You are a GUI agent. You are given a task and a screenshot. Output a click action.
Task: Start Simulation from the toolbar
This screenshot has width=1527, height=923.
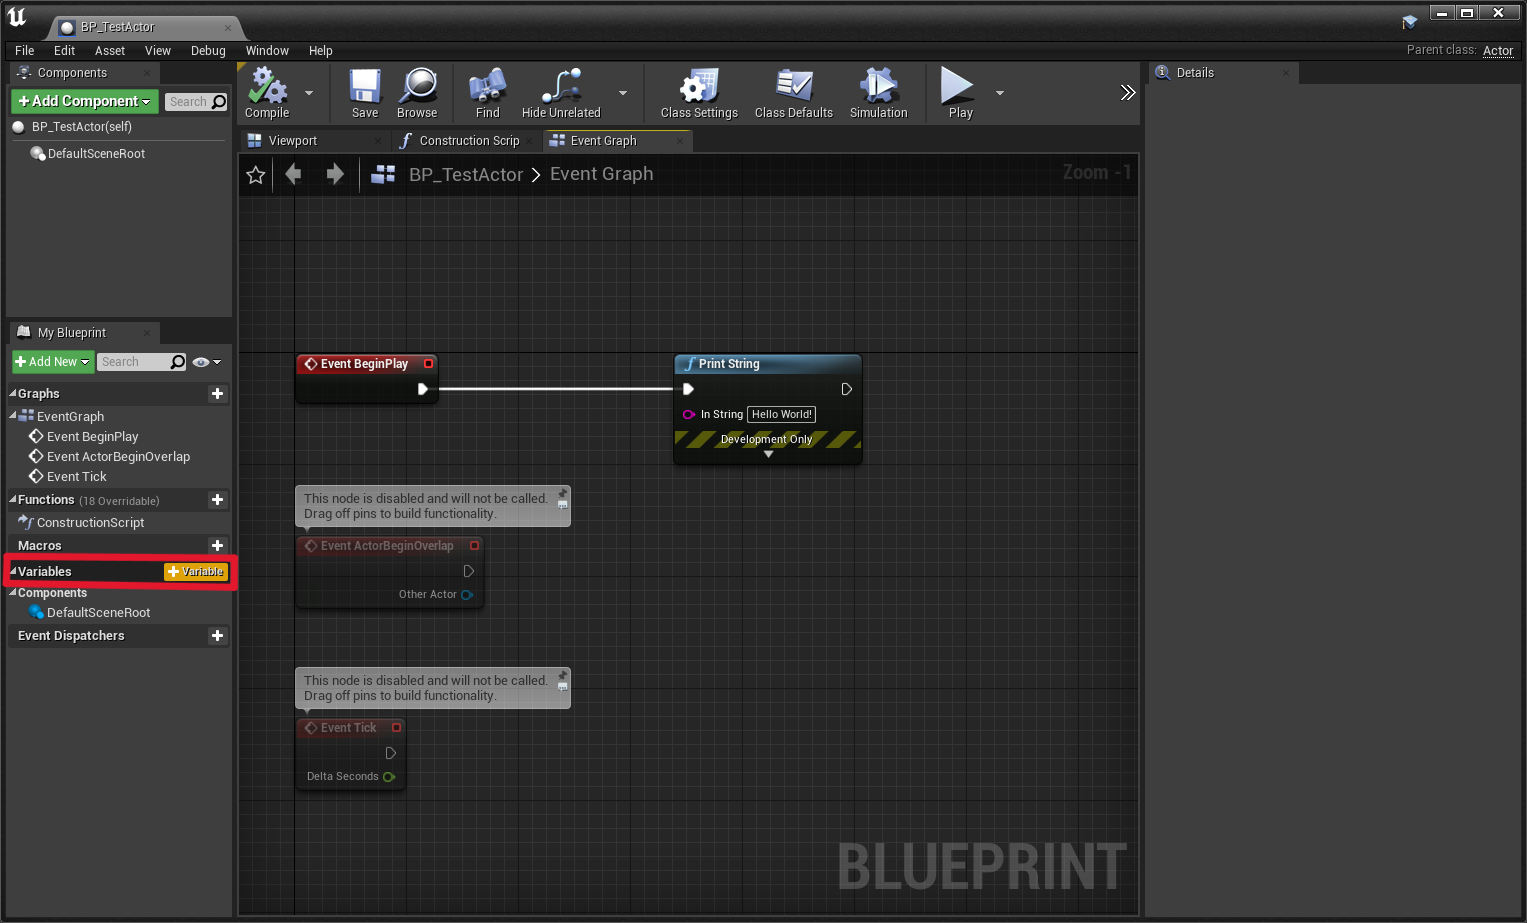coord(878,92)
